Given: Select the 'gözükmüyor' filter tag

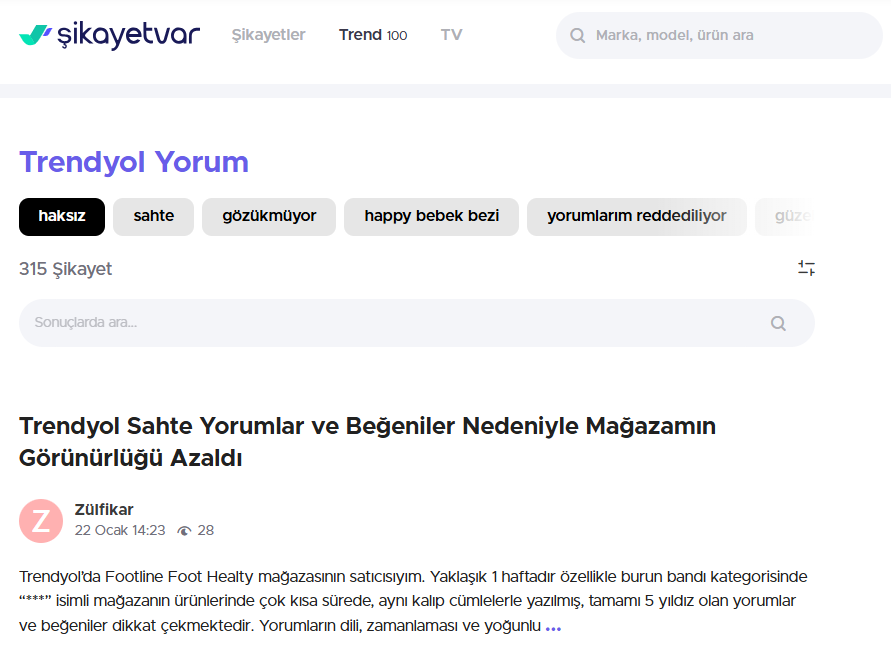Looking at the screenshot, I should tap(269, 216).
